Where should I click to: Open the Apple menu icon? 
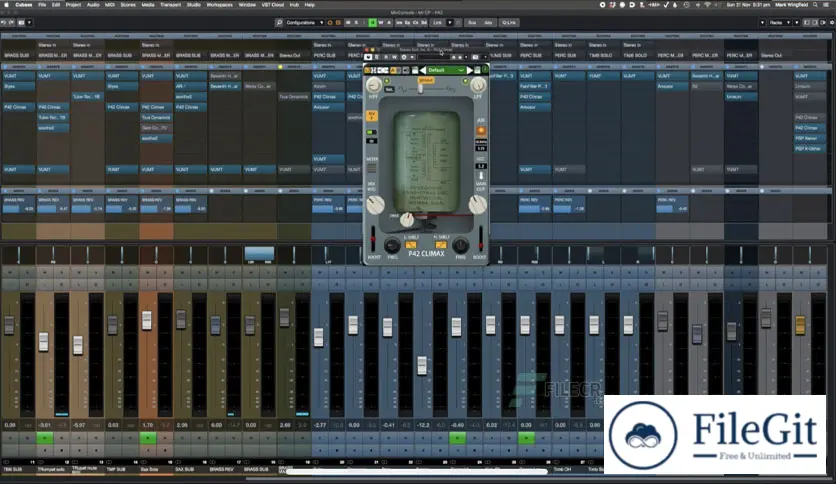point(5,5)
